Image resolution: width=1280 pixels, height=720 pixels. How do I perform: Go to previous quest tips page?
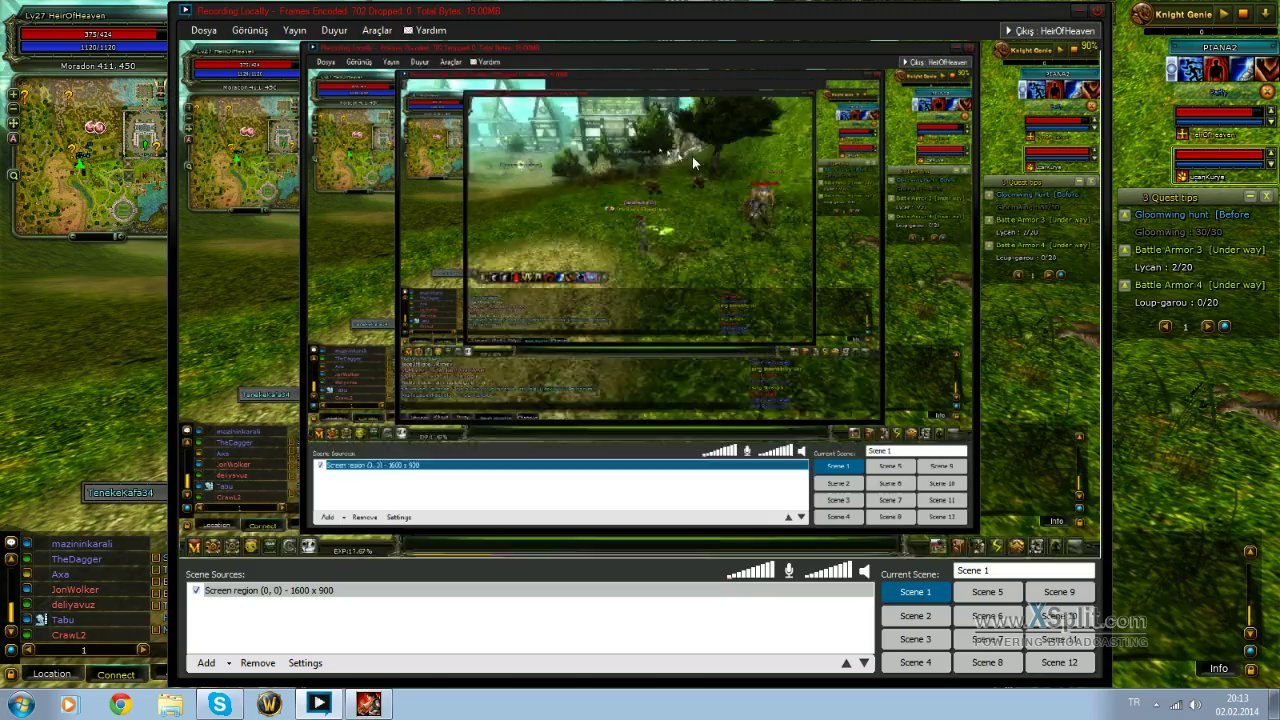click(x=1165, y=326)
